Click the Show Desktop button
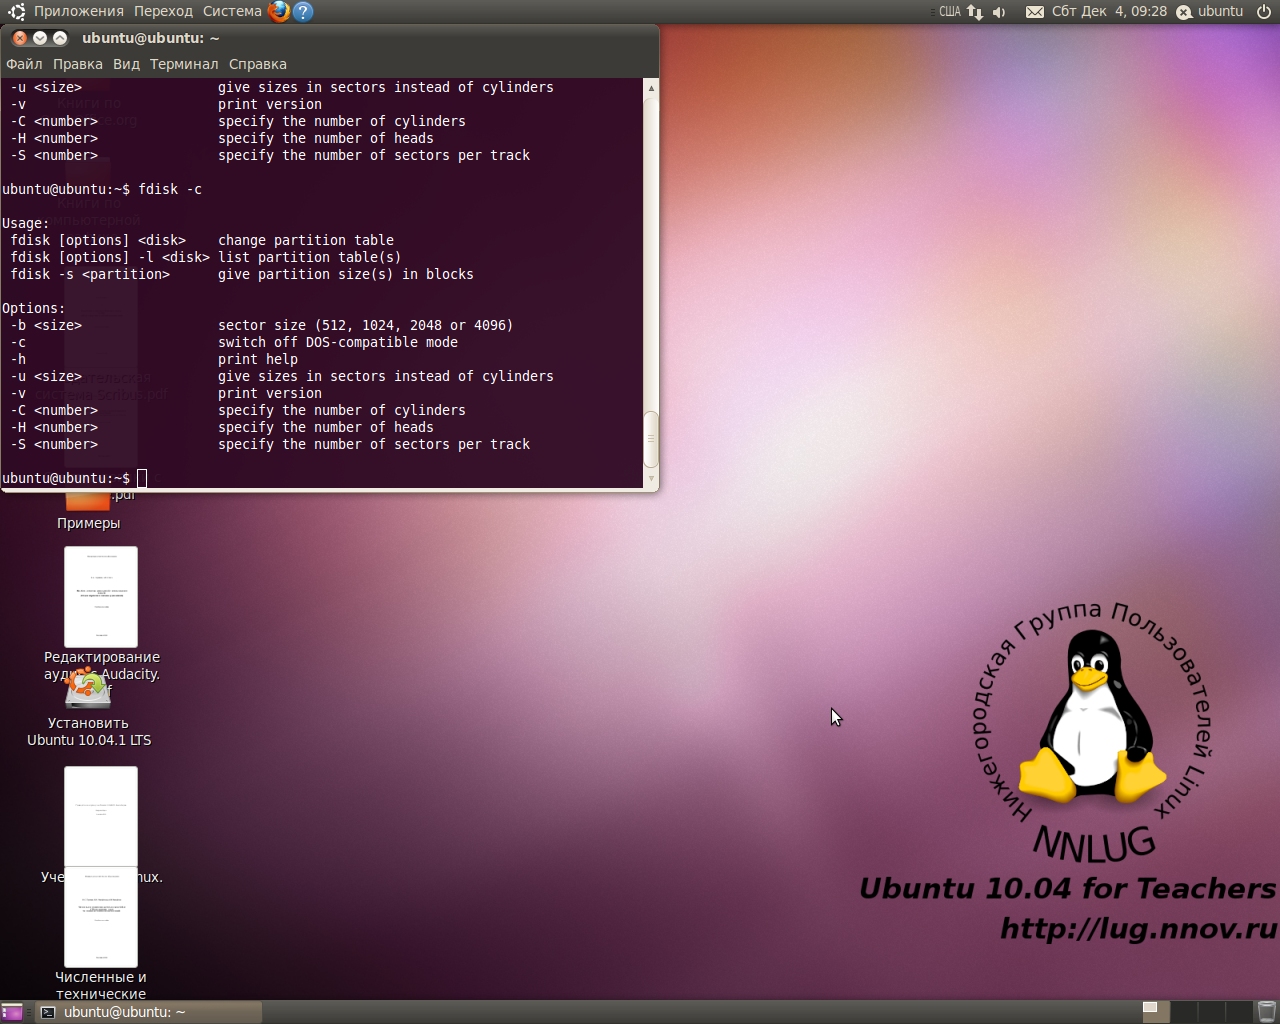 (x=13, y=1012)
